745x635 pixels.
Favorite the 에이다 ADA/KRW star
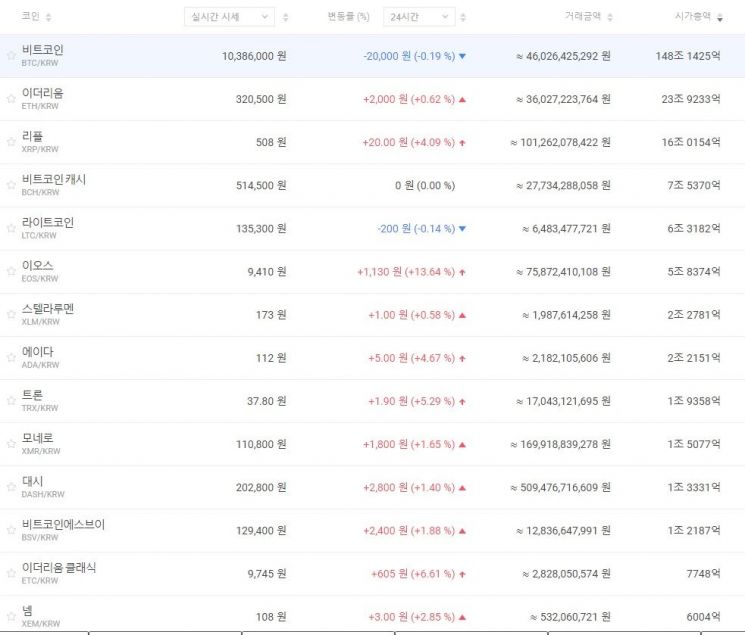11,357
